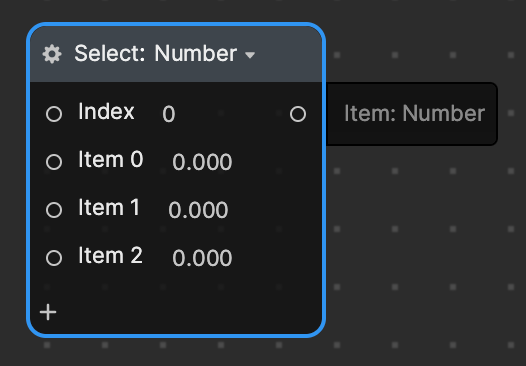Click the Item 1 value field 0.000
526x366 pixels.
coord(198,210)
